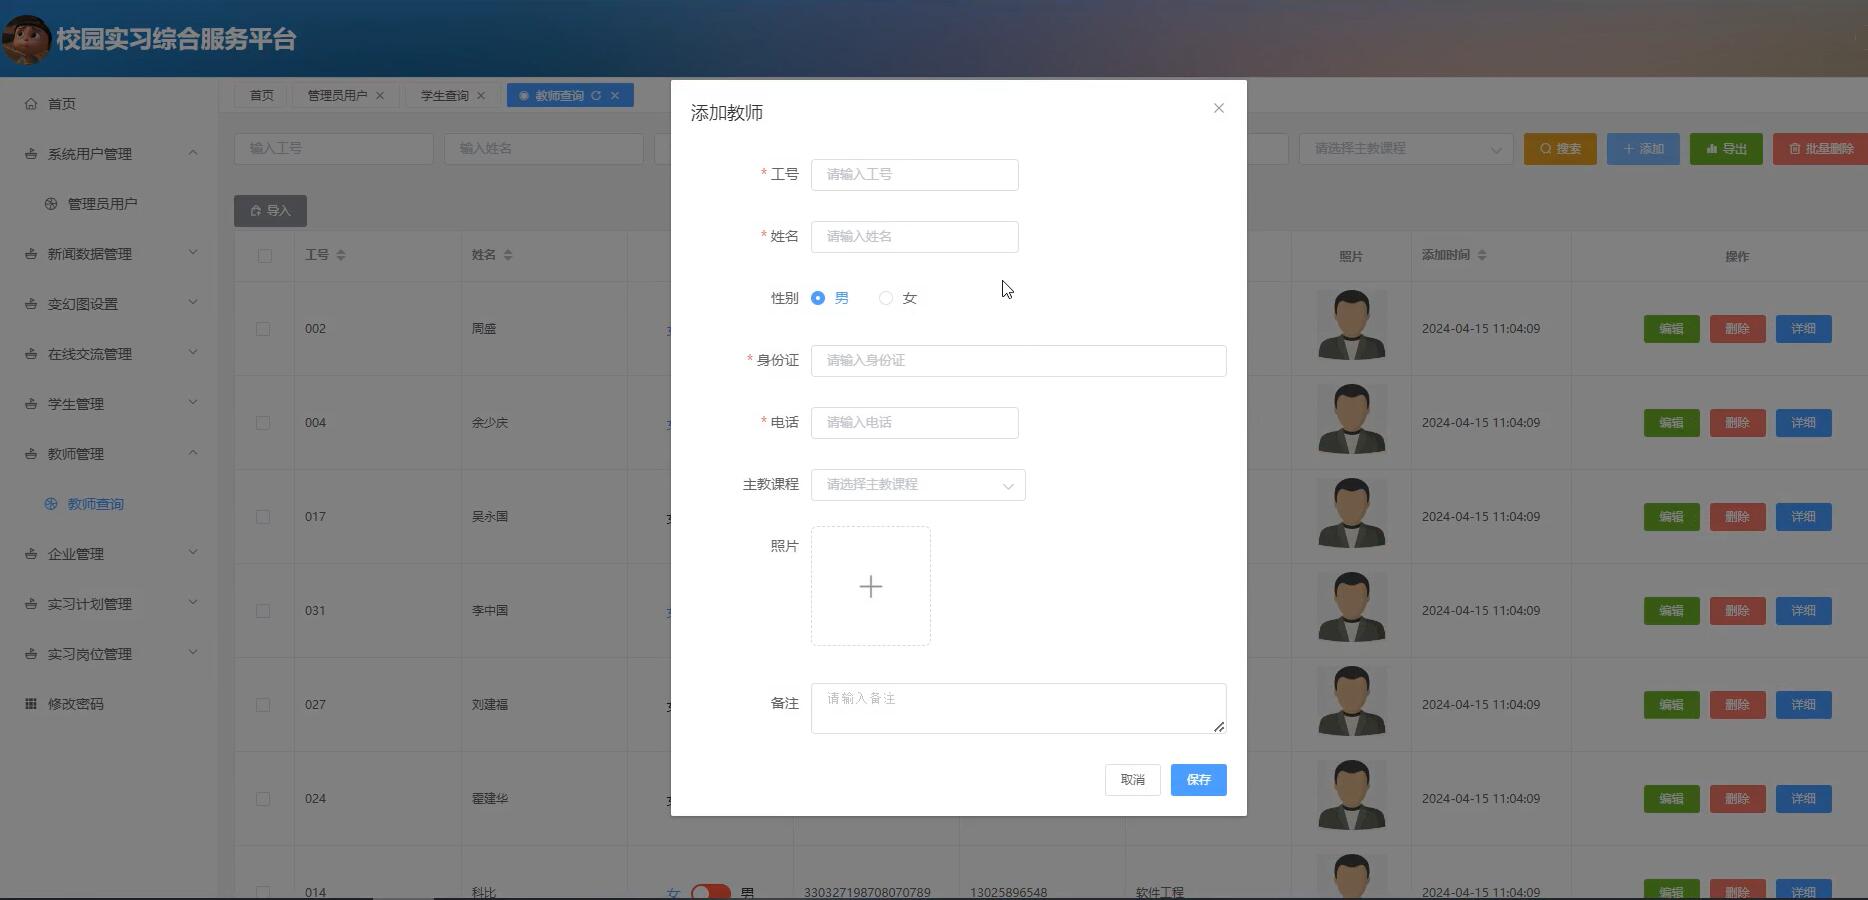1868x900 pixels.
Task: Click the refresh icon on 教师查询 tab
Action: pyautogui.click(x=596, y=95)
